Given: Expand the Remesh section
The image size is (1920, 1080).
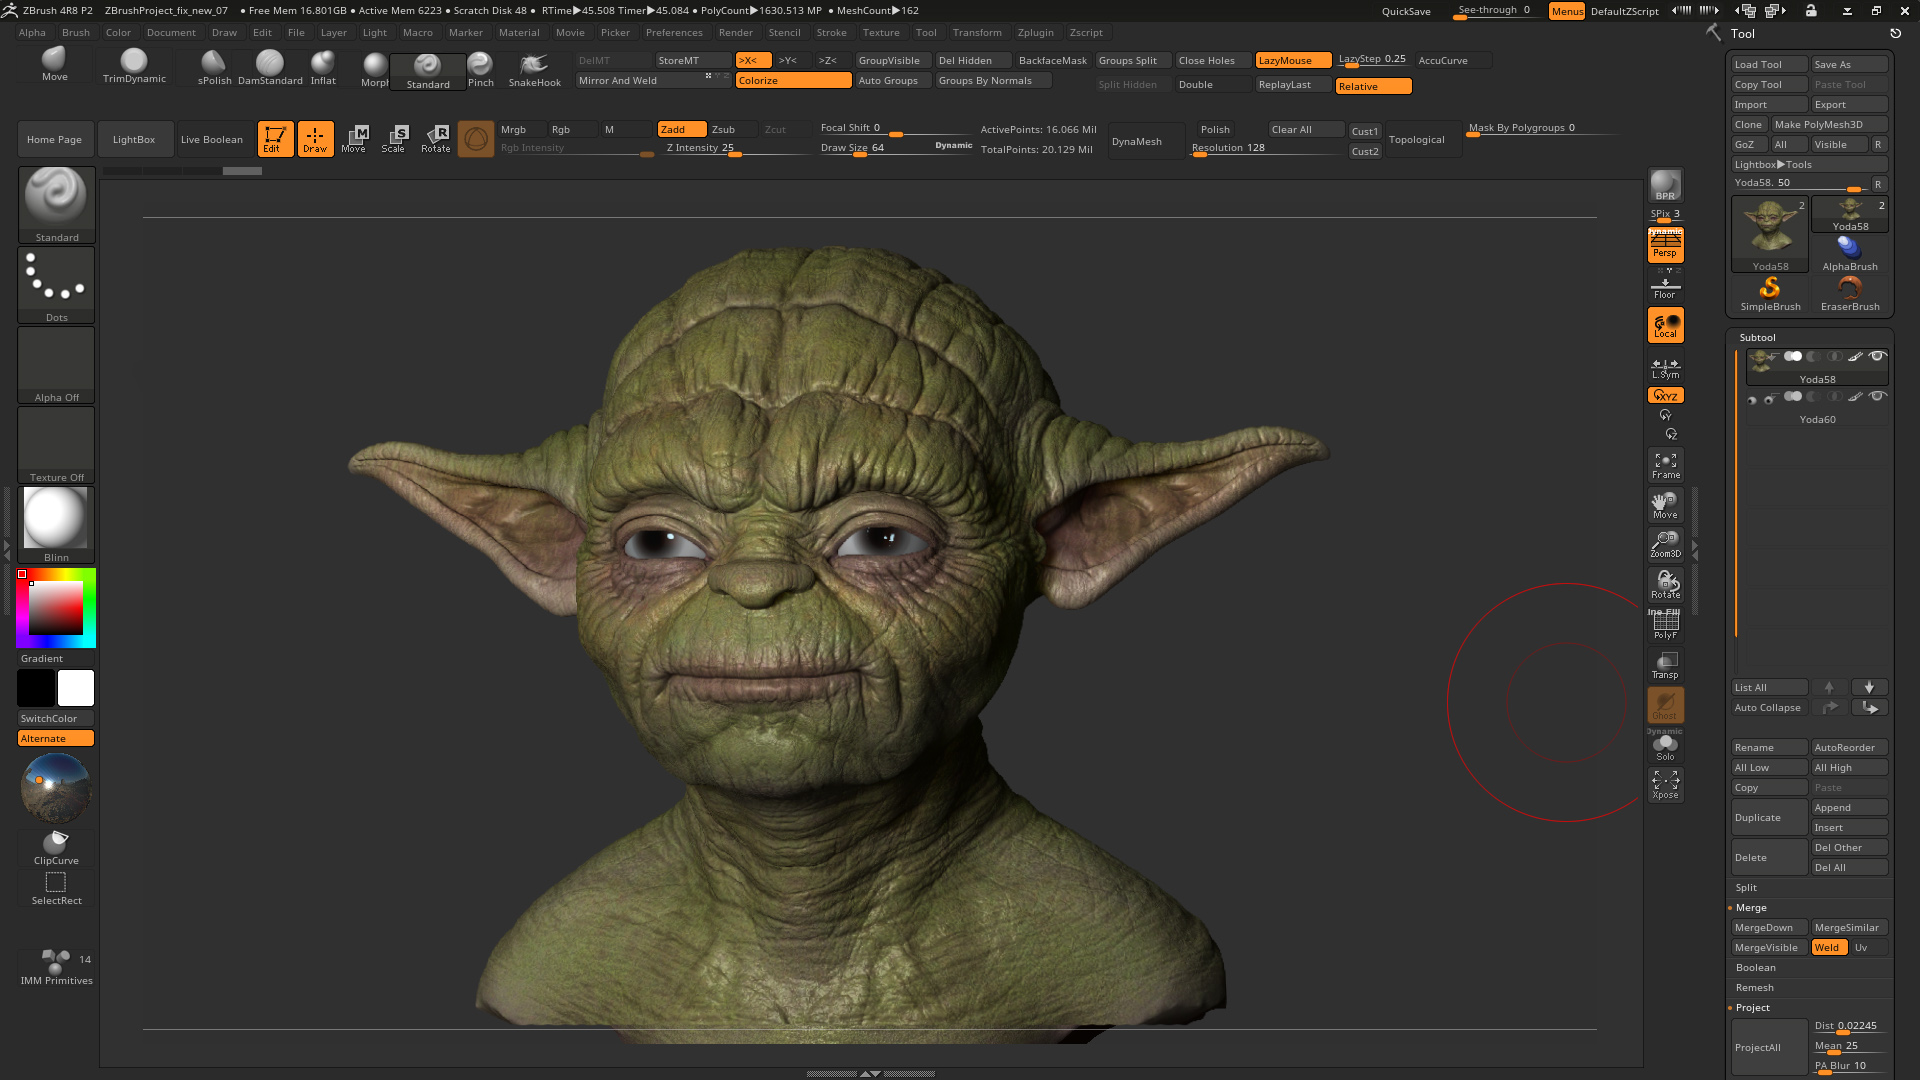Looking at the screenshot, I should [1755, 987].
